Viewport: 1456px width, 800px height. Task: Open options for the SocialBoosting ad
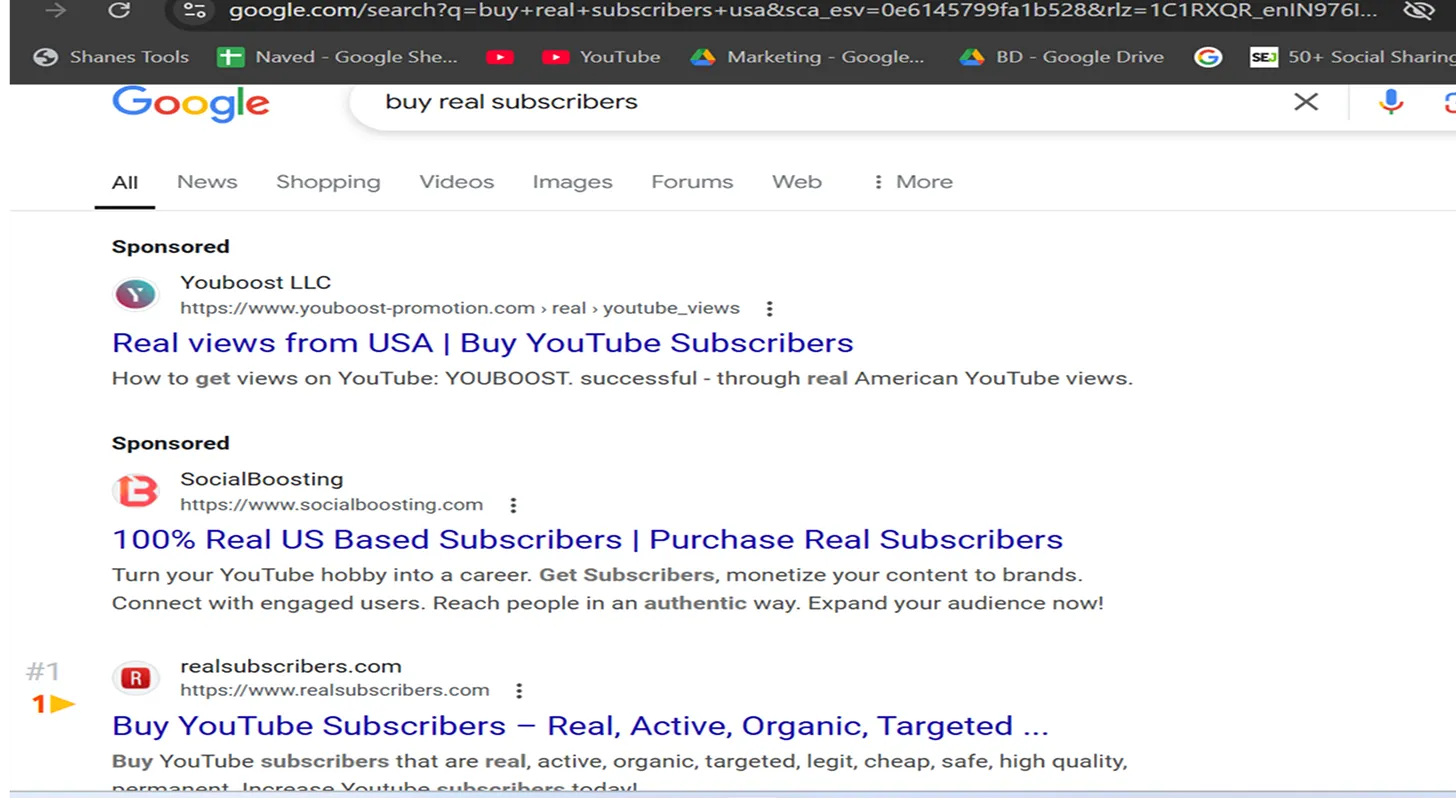tap(513, 506)
